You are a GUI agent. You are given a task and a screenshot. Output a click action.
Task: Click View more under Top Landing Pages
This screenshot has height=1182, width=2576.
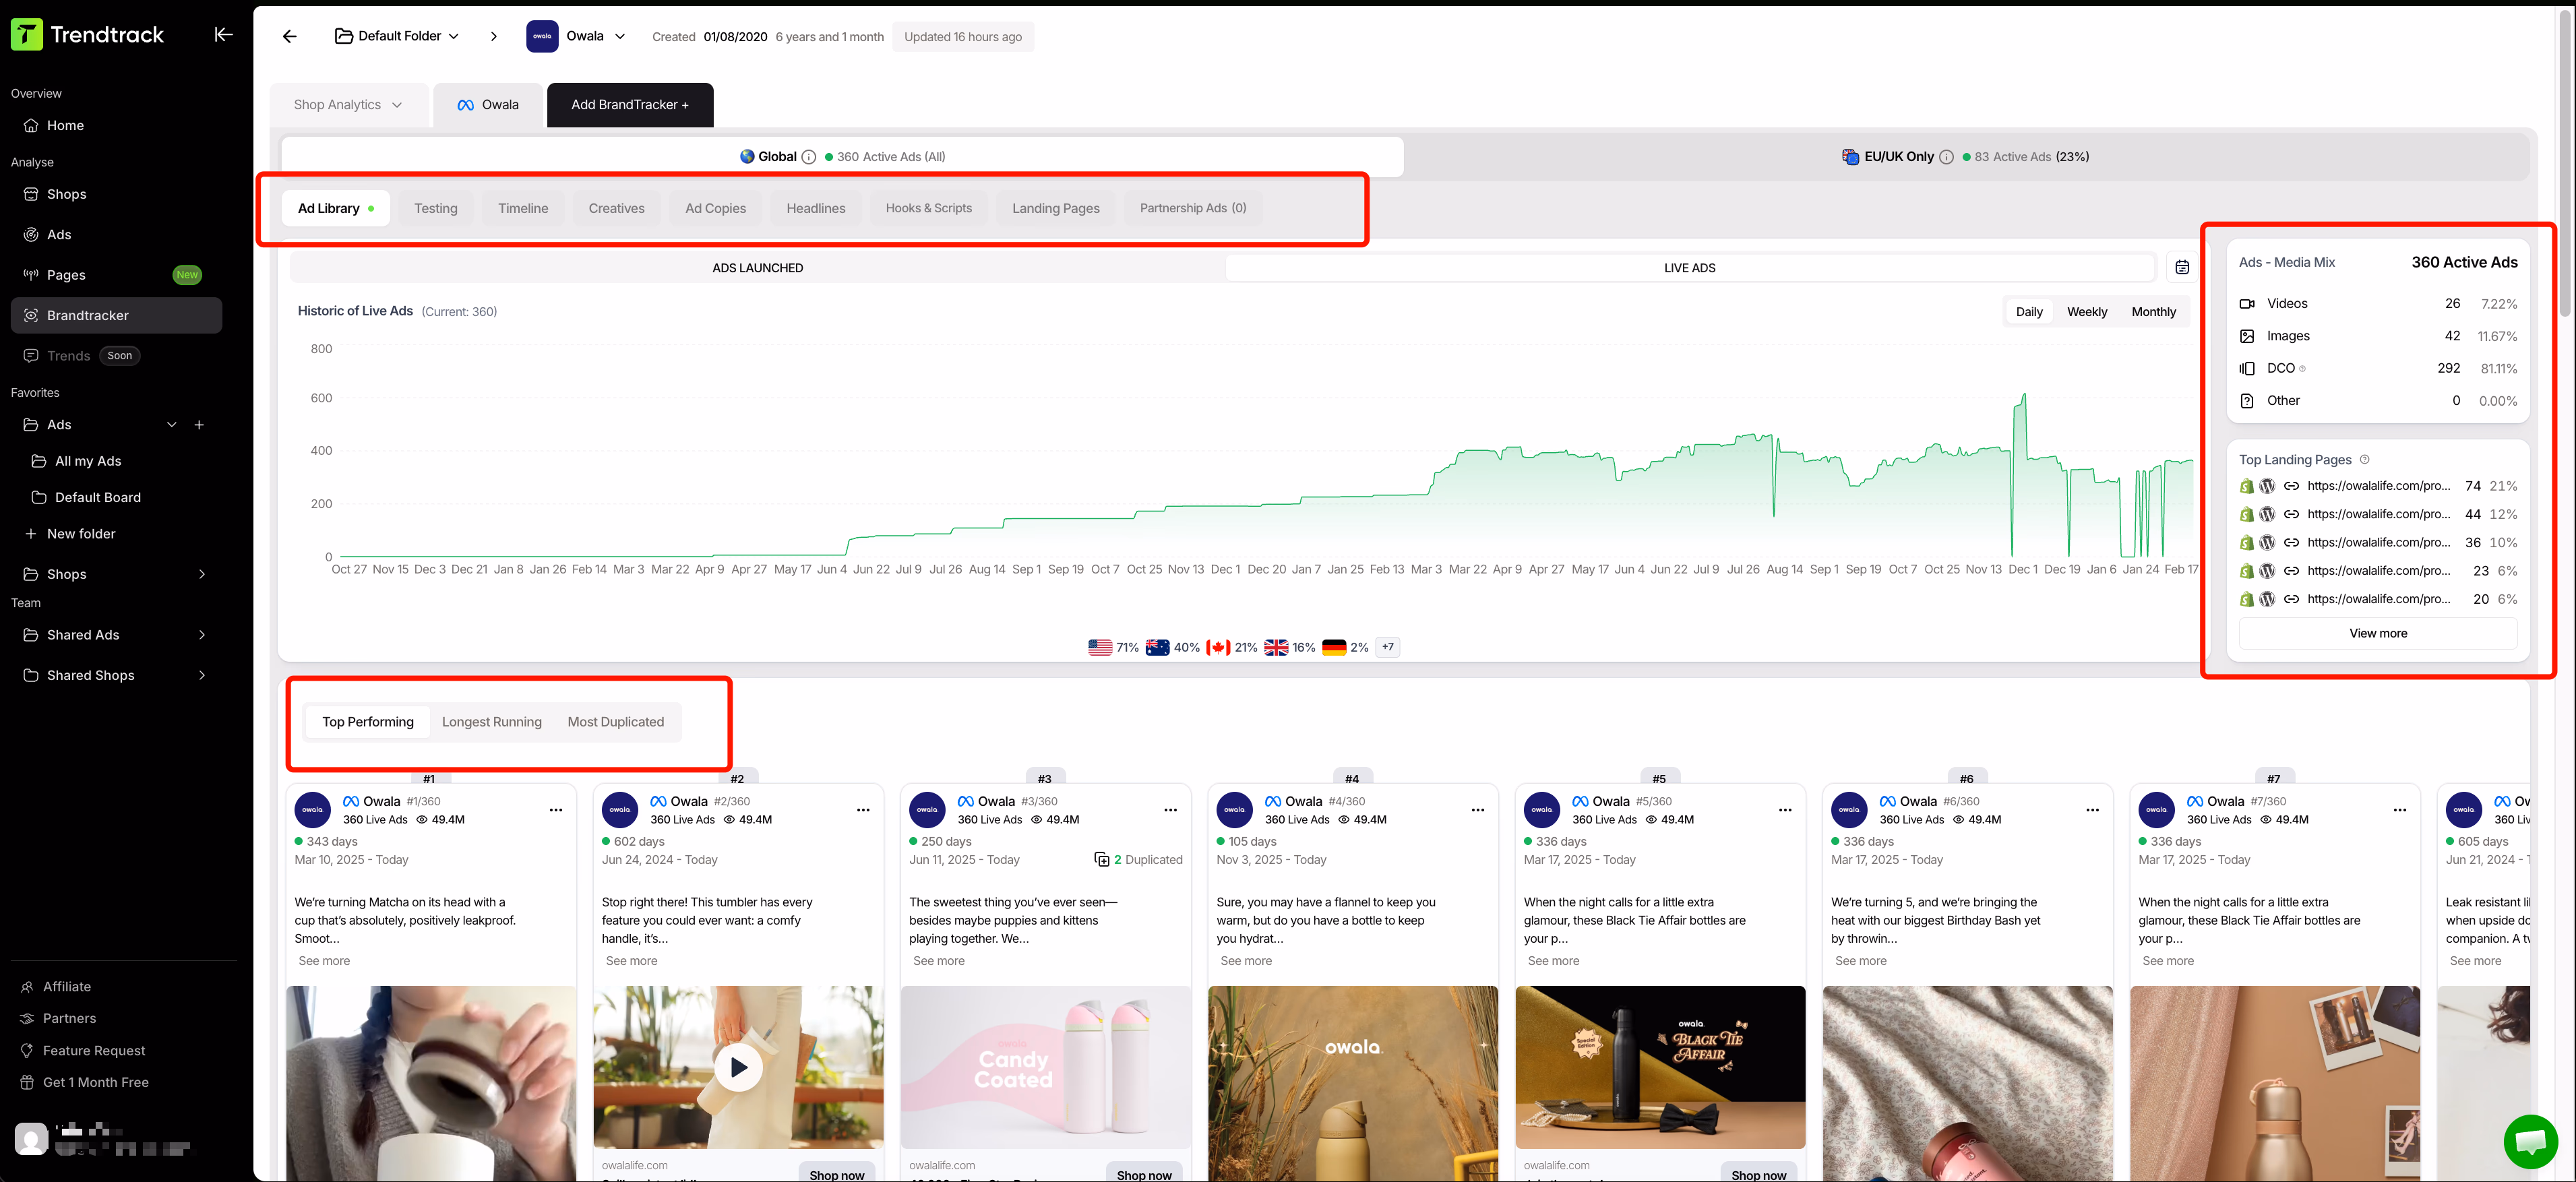coord(2378,632)
